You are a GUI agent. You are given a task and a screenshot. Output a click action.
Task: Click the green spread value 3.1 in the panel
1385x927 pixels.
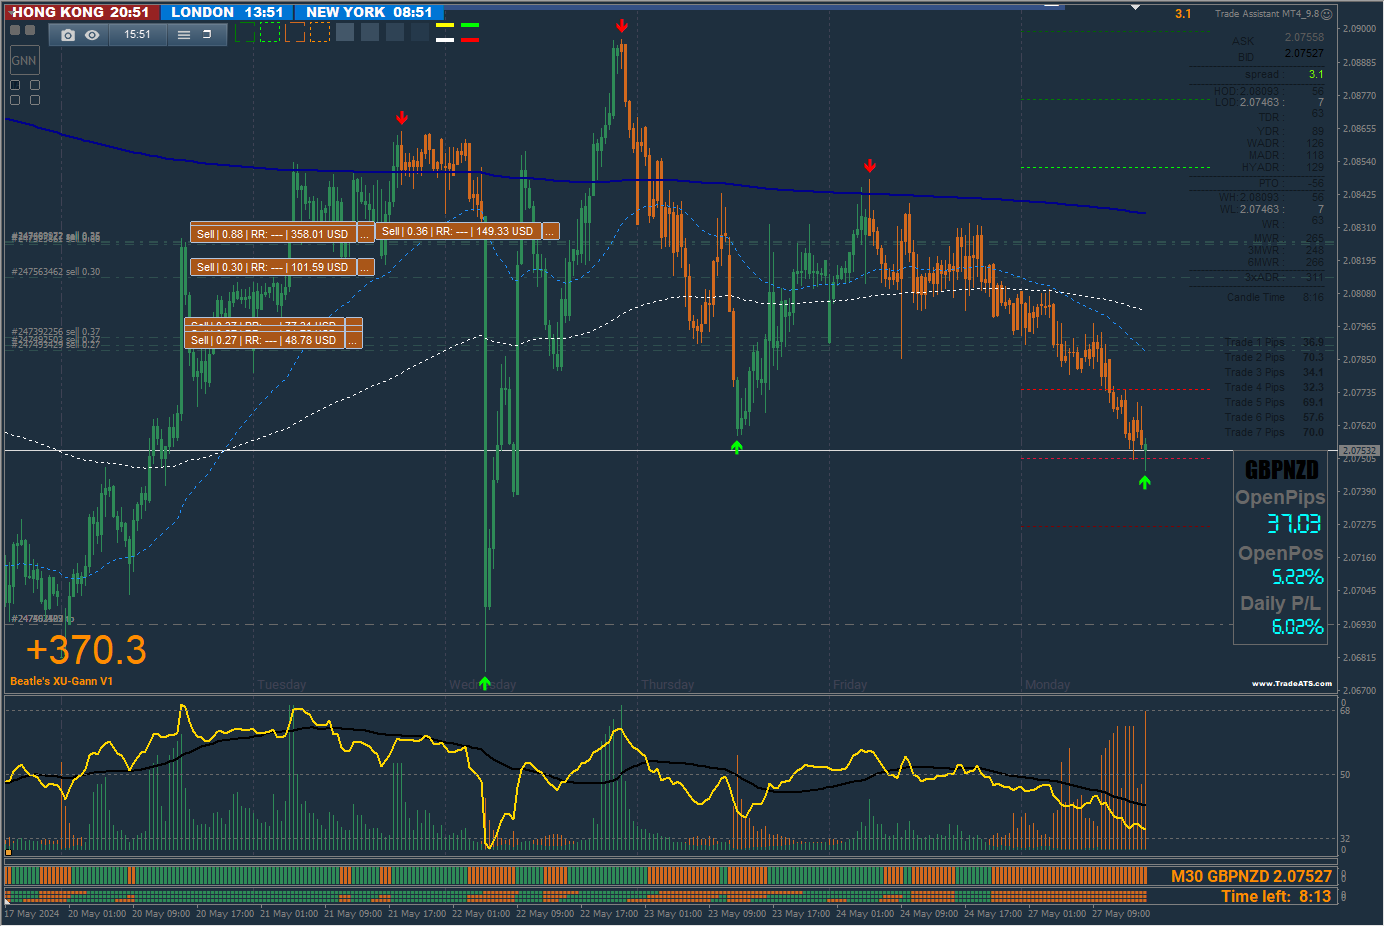pyautogui.click(x=1316, y=74)
